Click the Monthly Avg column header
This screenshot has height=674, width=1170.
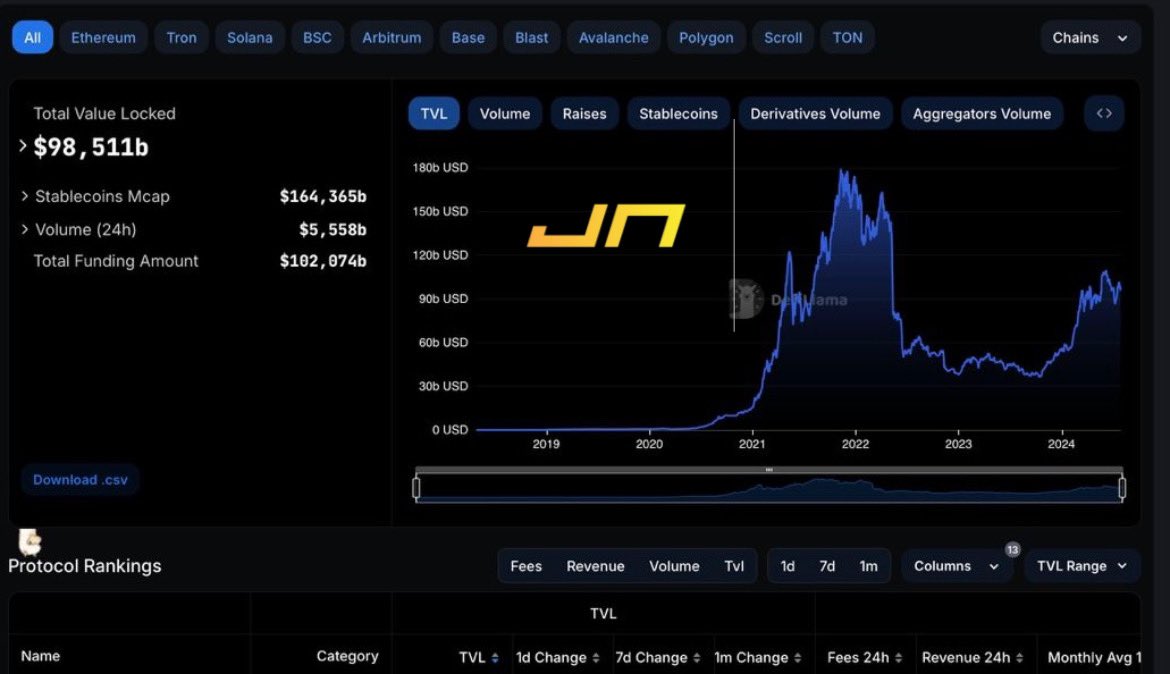[x=1094, y=658]
